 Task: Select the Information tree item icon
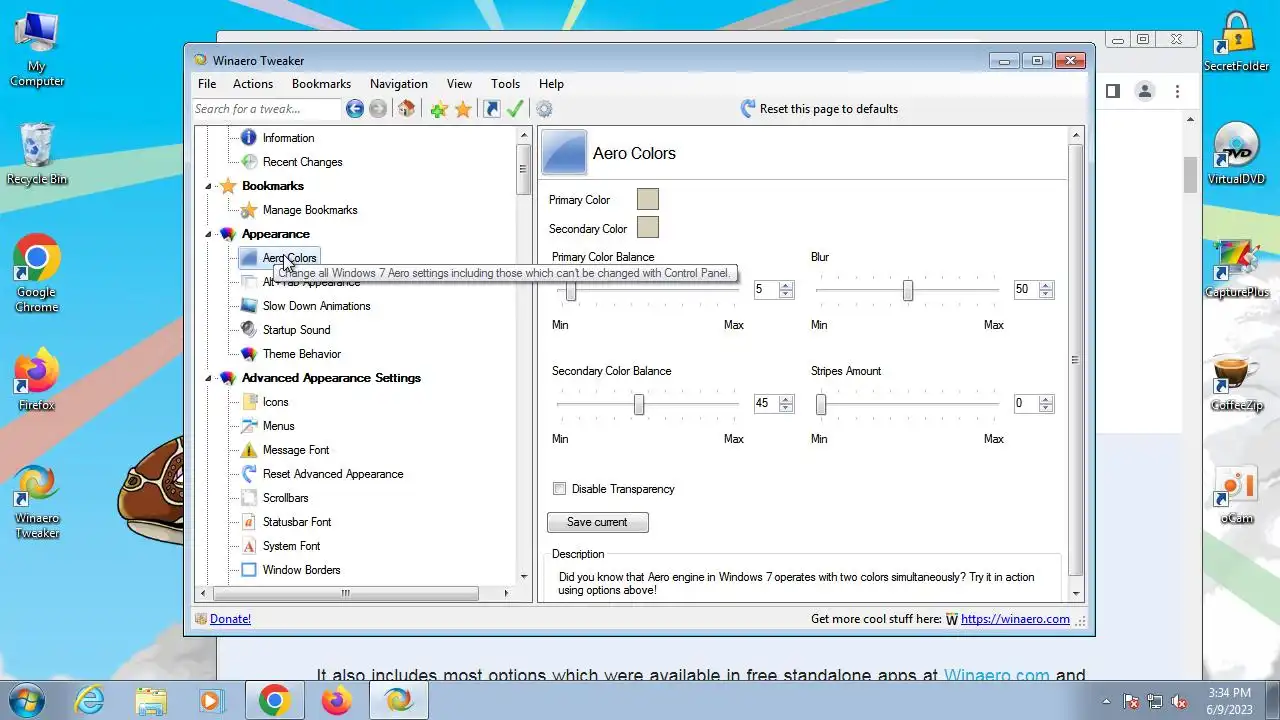[x=249, y=138]
